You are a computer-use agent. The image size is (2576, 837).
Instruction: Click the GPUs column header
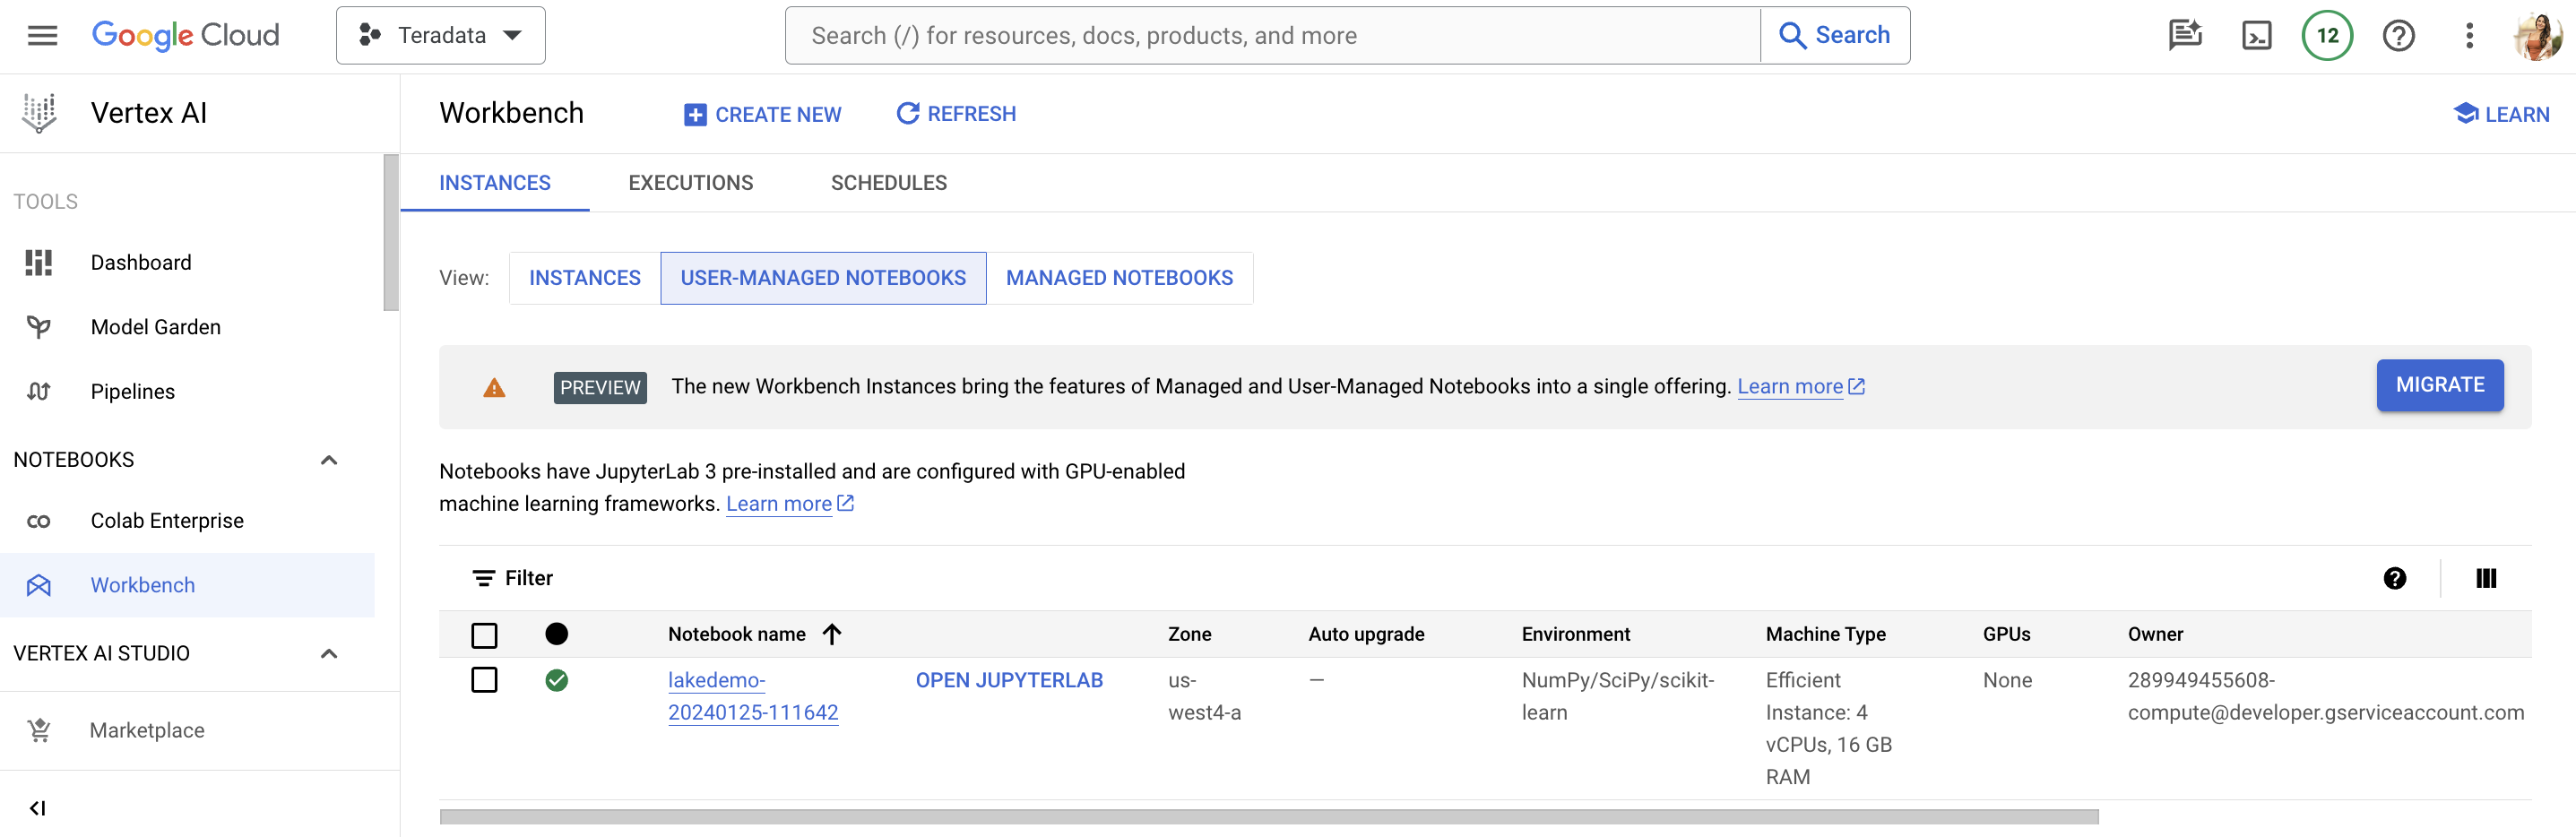pos(2006,634)
